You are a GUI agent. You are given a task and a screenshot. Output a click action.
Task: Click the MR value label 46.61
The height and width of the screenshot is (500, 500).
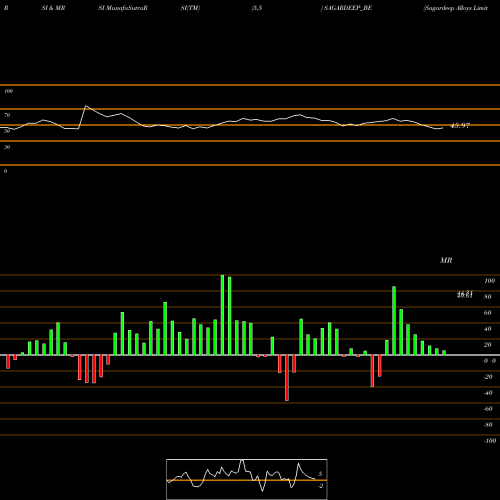[x=465, y=295]
